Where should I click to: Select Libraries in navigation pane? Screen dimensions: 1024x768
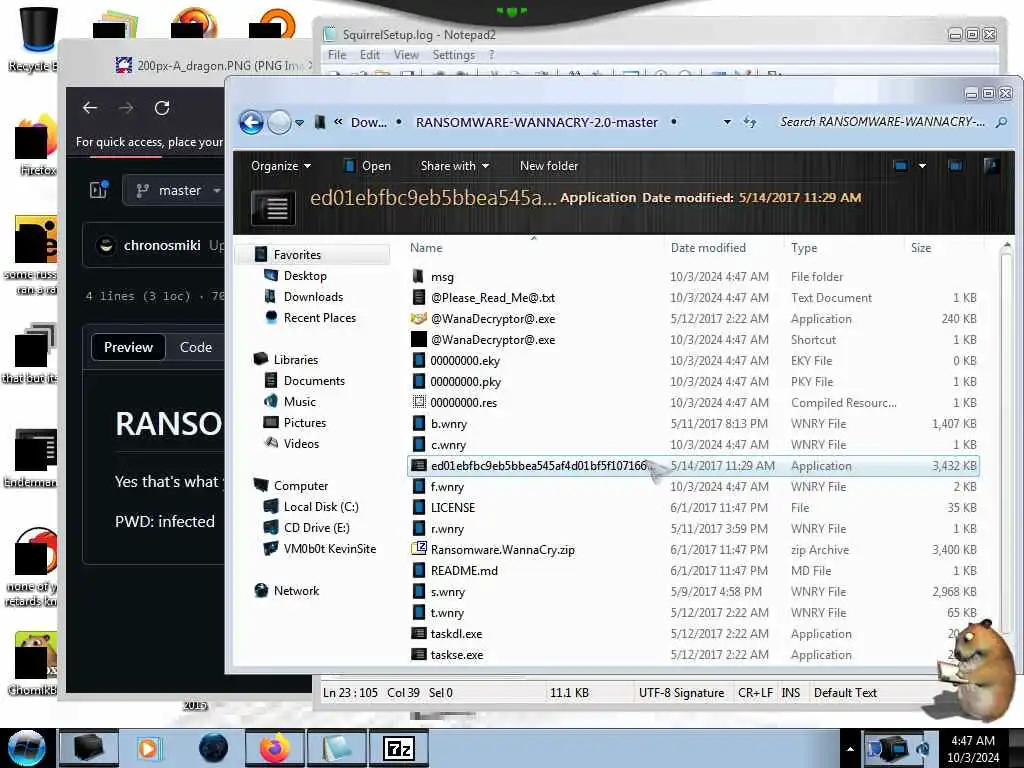coord(296,360)
